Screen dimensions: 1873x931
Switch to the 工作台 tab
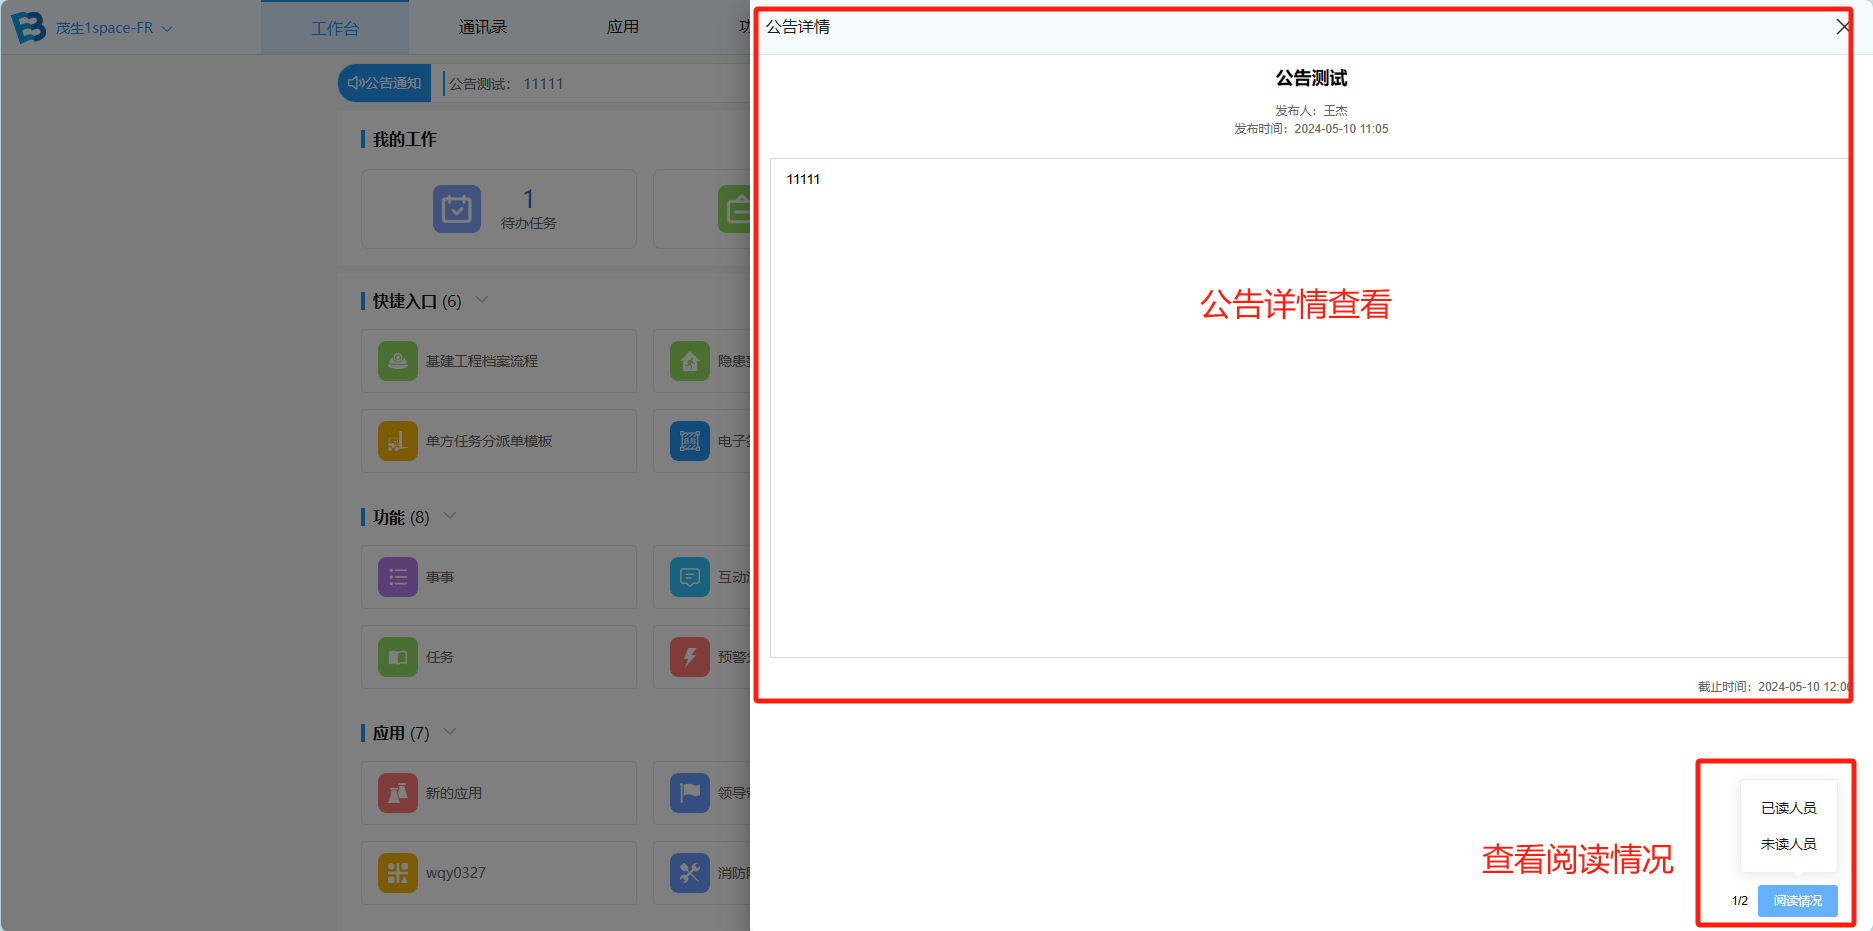335,28
